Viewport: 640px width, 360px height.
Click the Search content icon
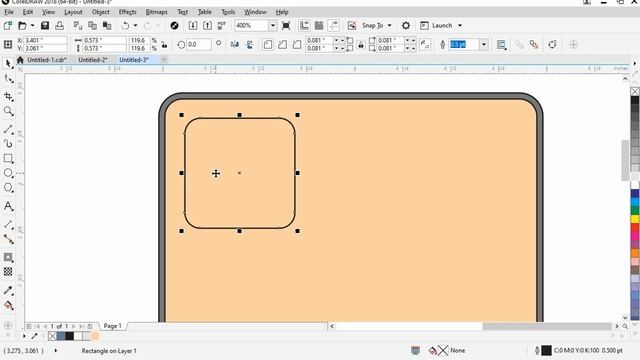coord(174,26)
